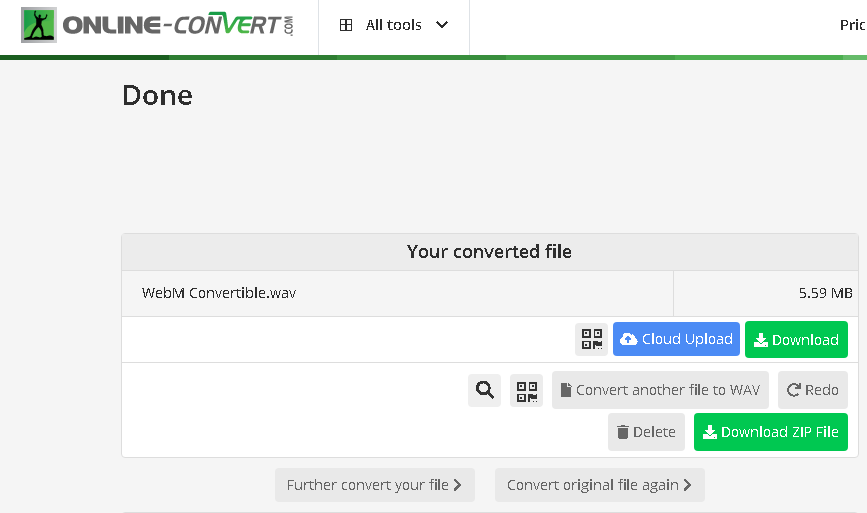Click the magnifier search icon
This screenshot has height=513, width=867.
tap(485, 390)
